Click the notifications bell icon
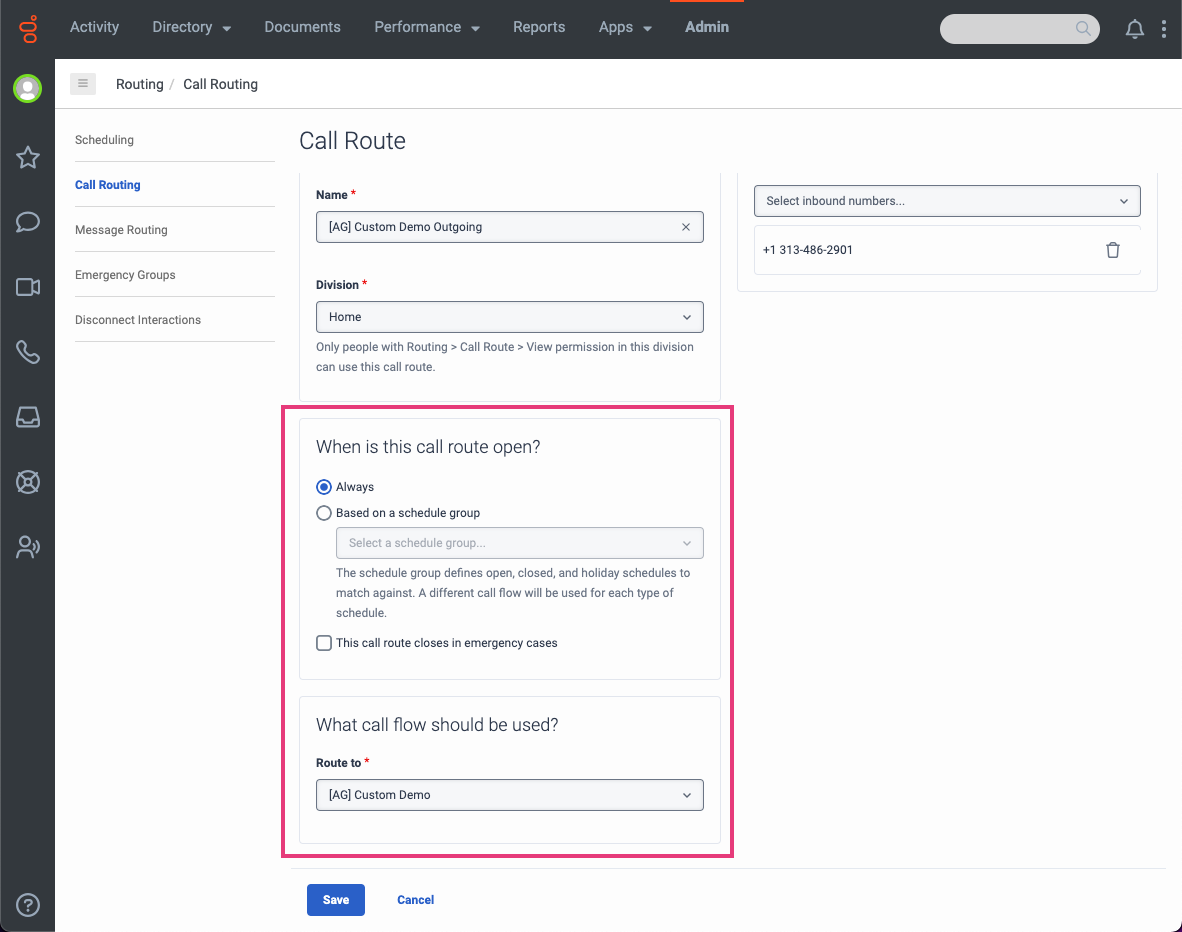Screen dimensions: 1182x932 pos(1134,29)
